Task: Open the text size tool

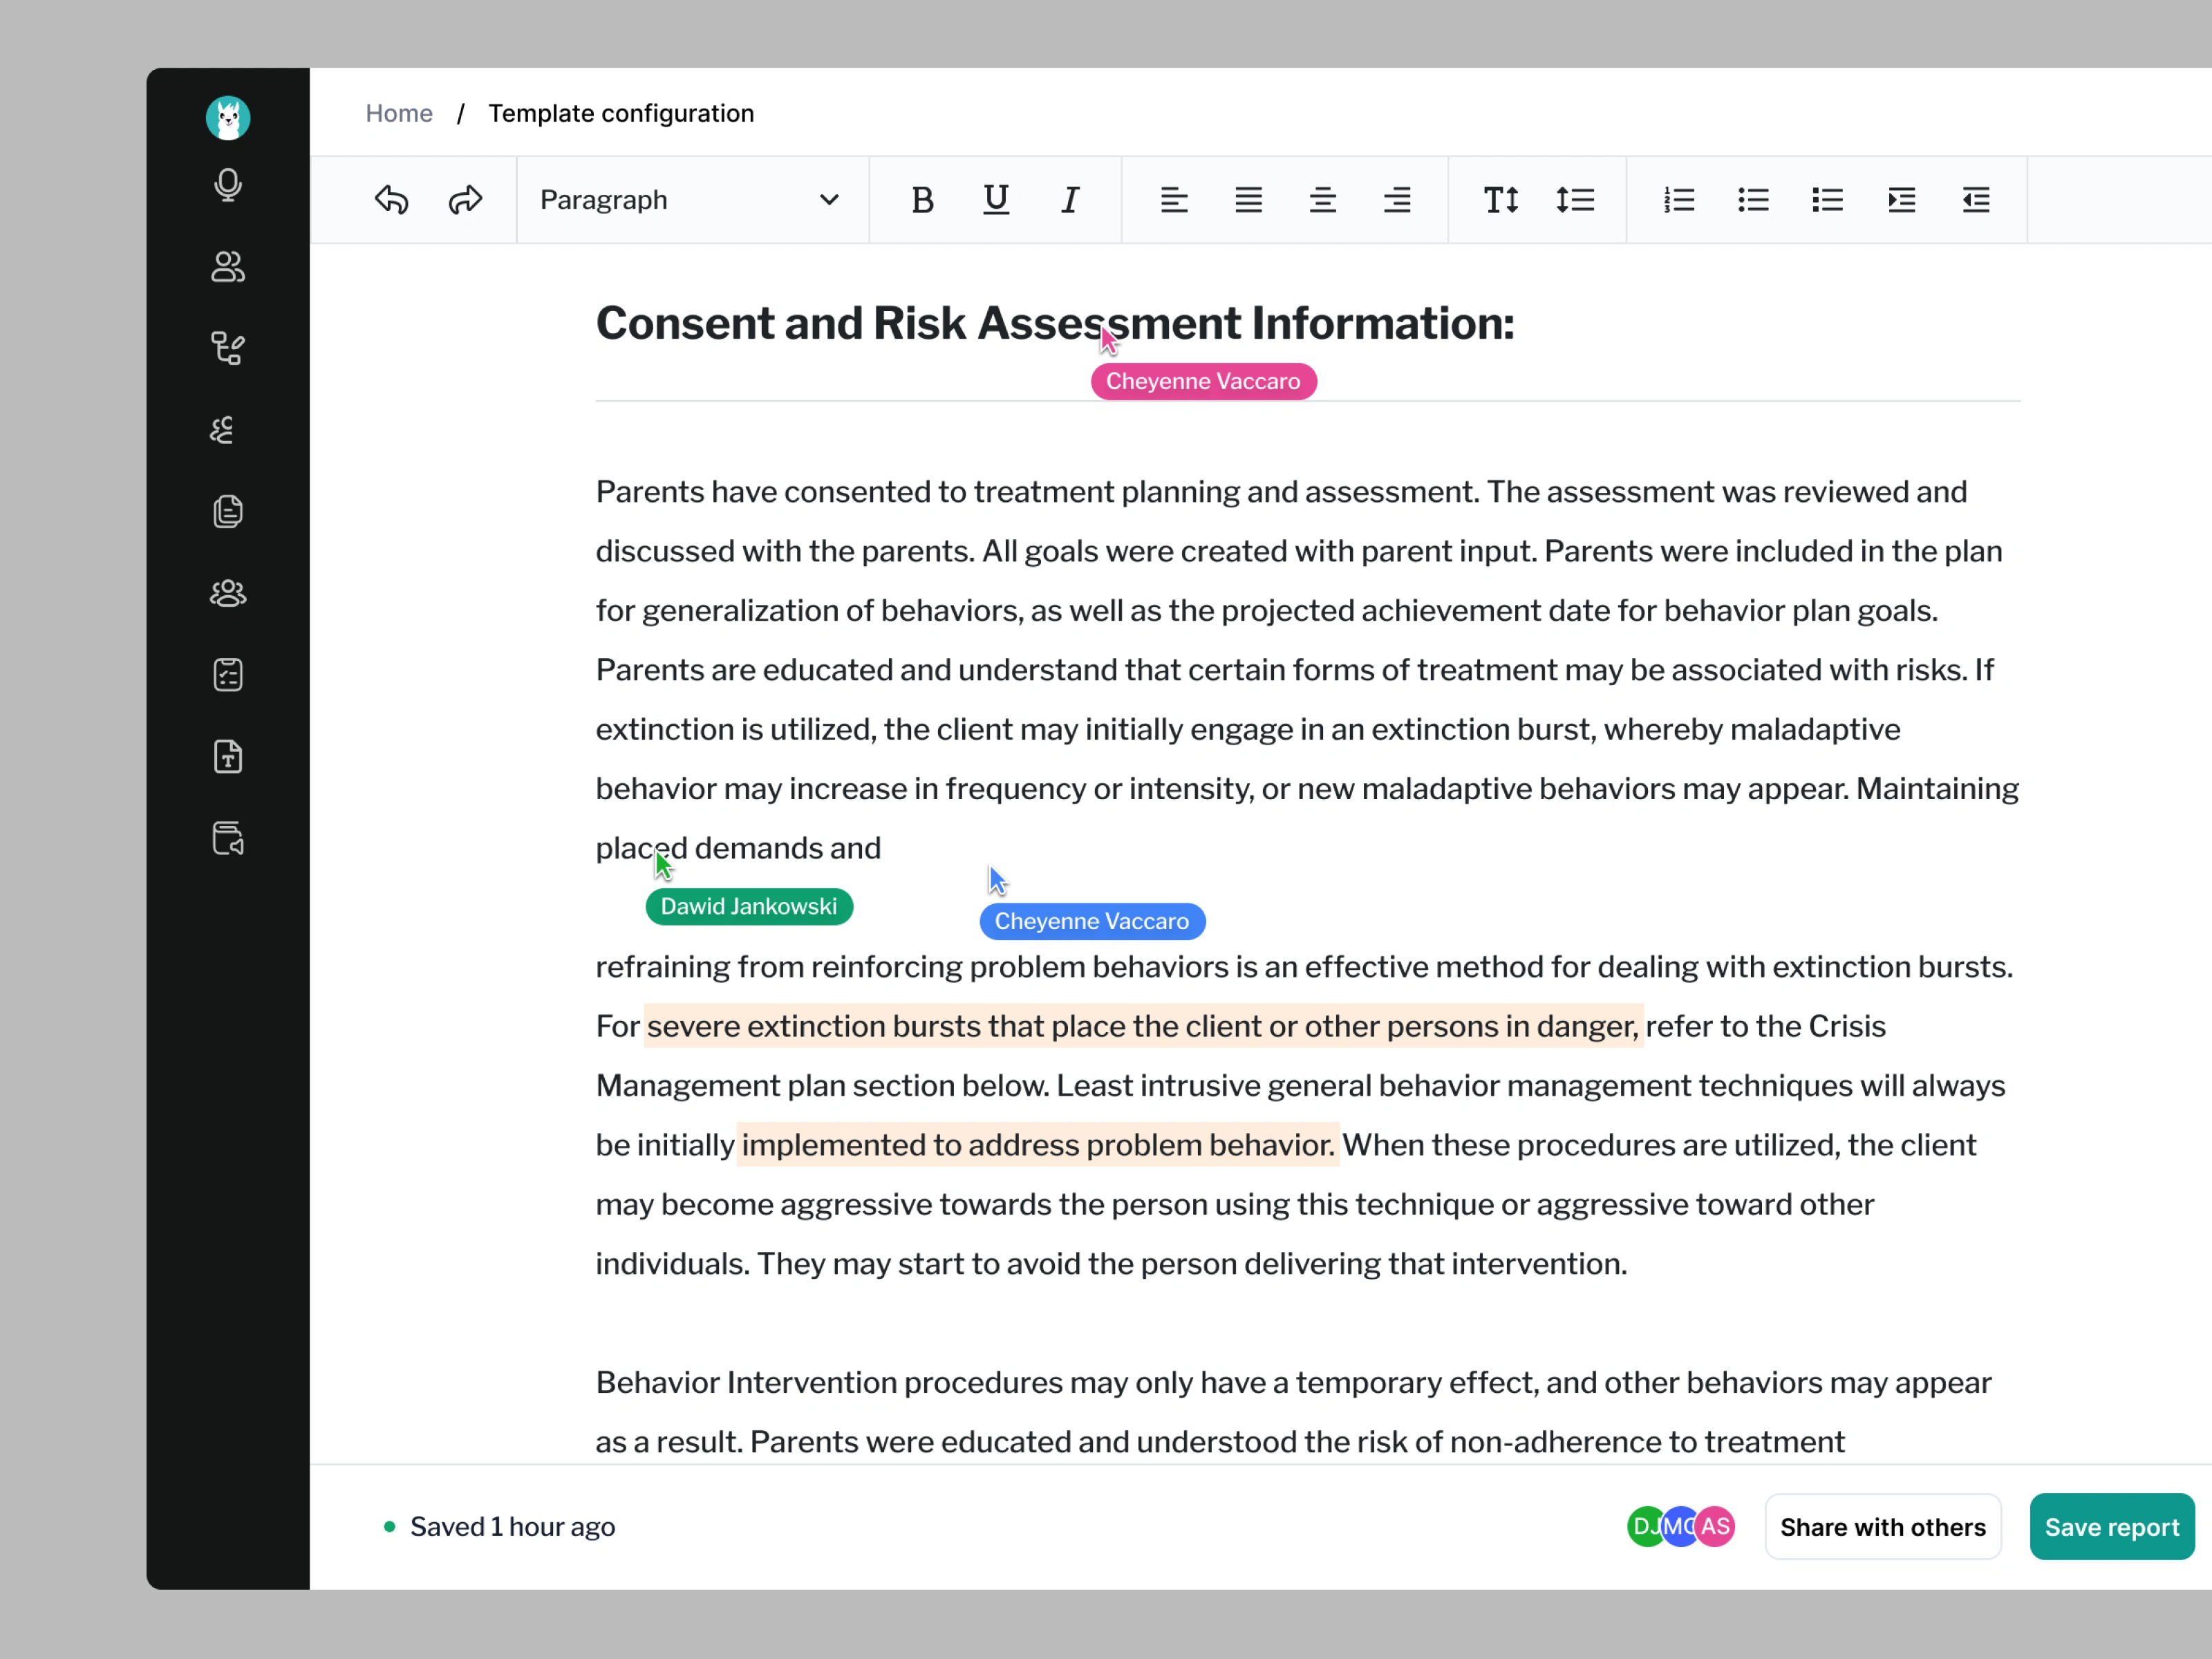Action: [x=1501, y=200]
